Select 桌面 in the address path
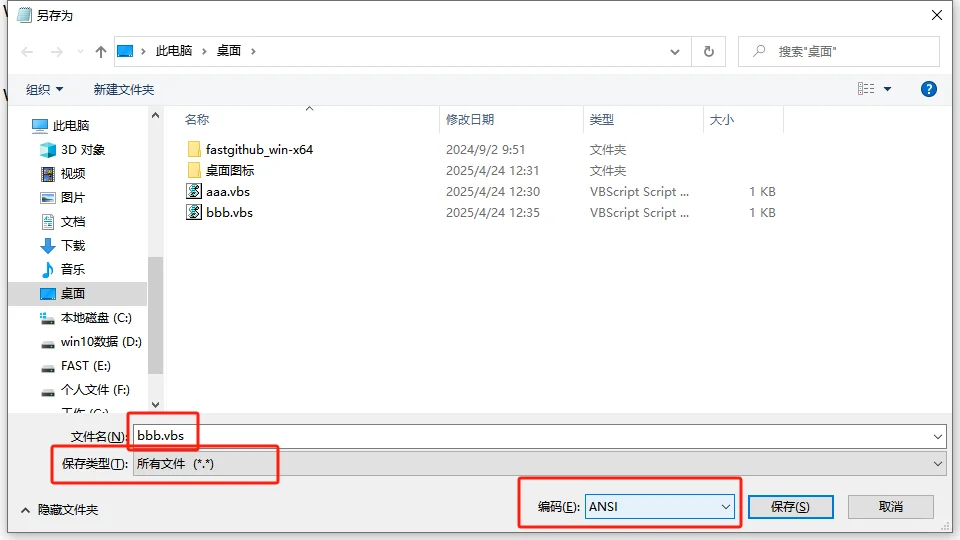960x540 pixels. 229,51
